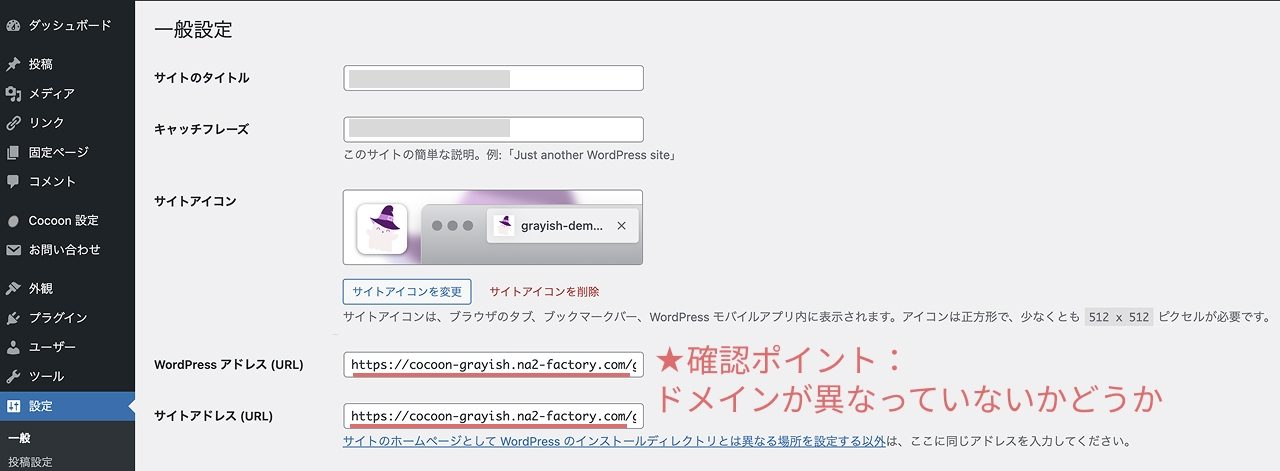Open the WordPress install directory help link
The image size is (1280, 471).
(614, 441)
